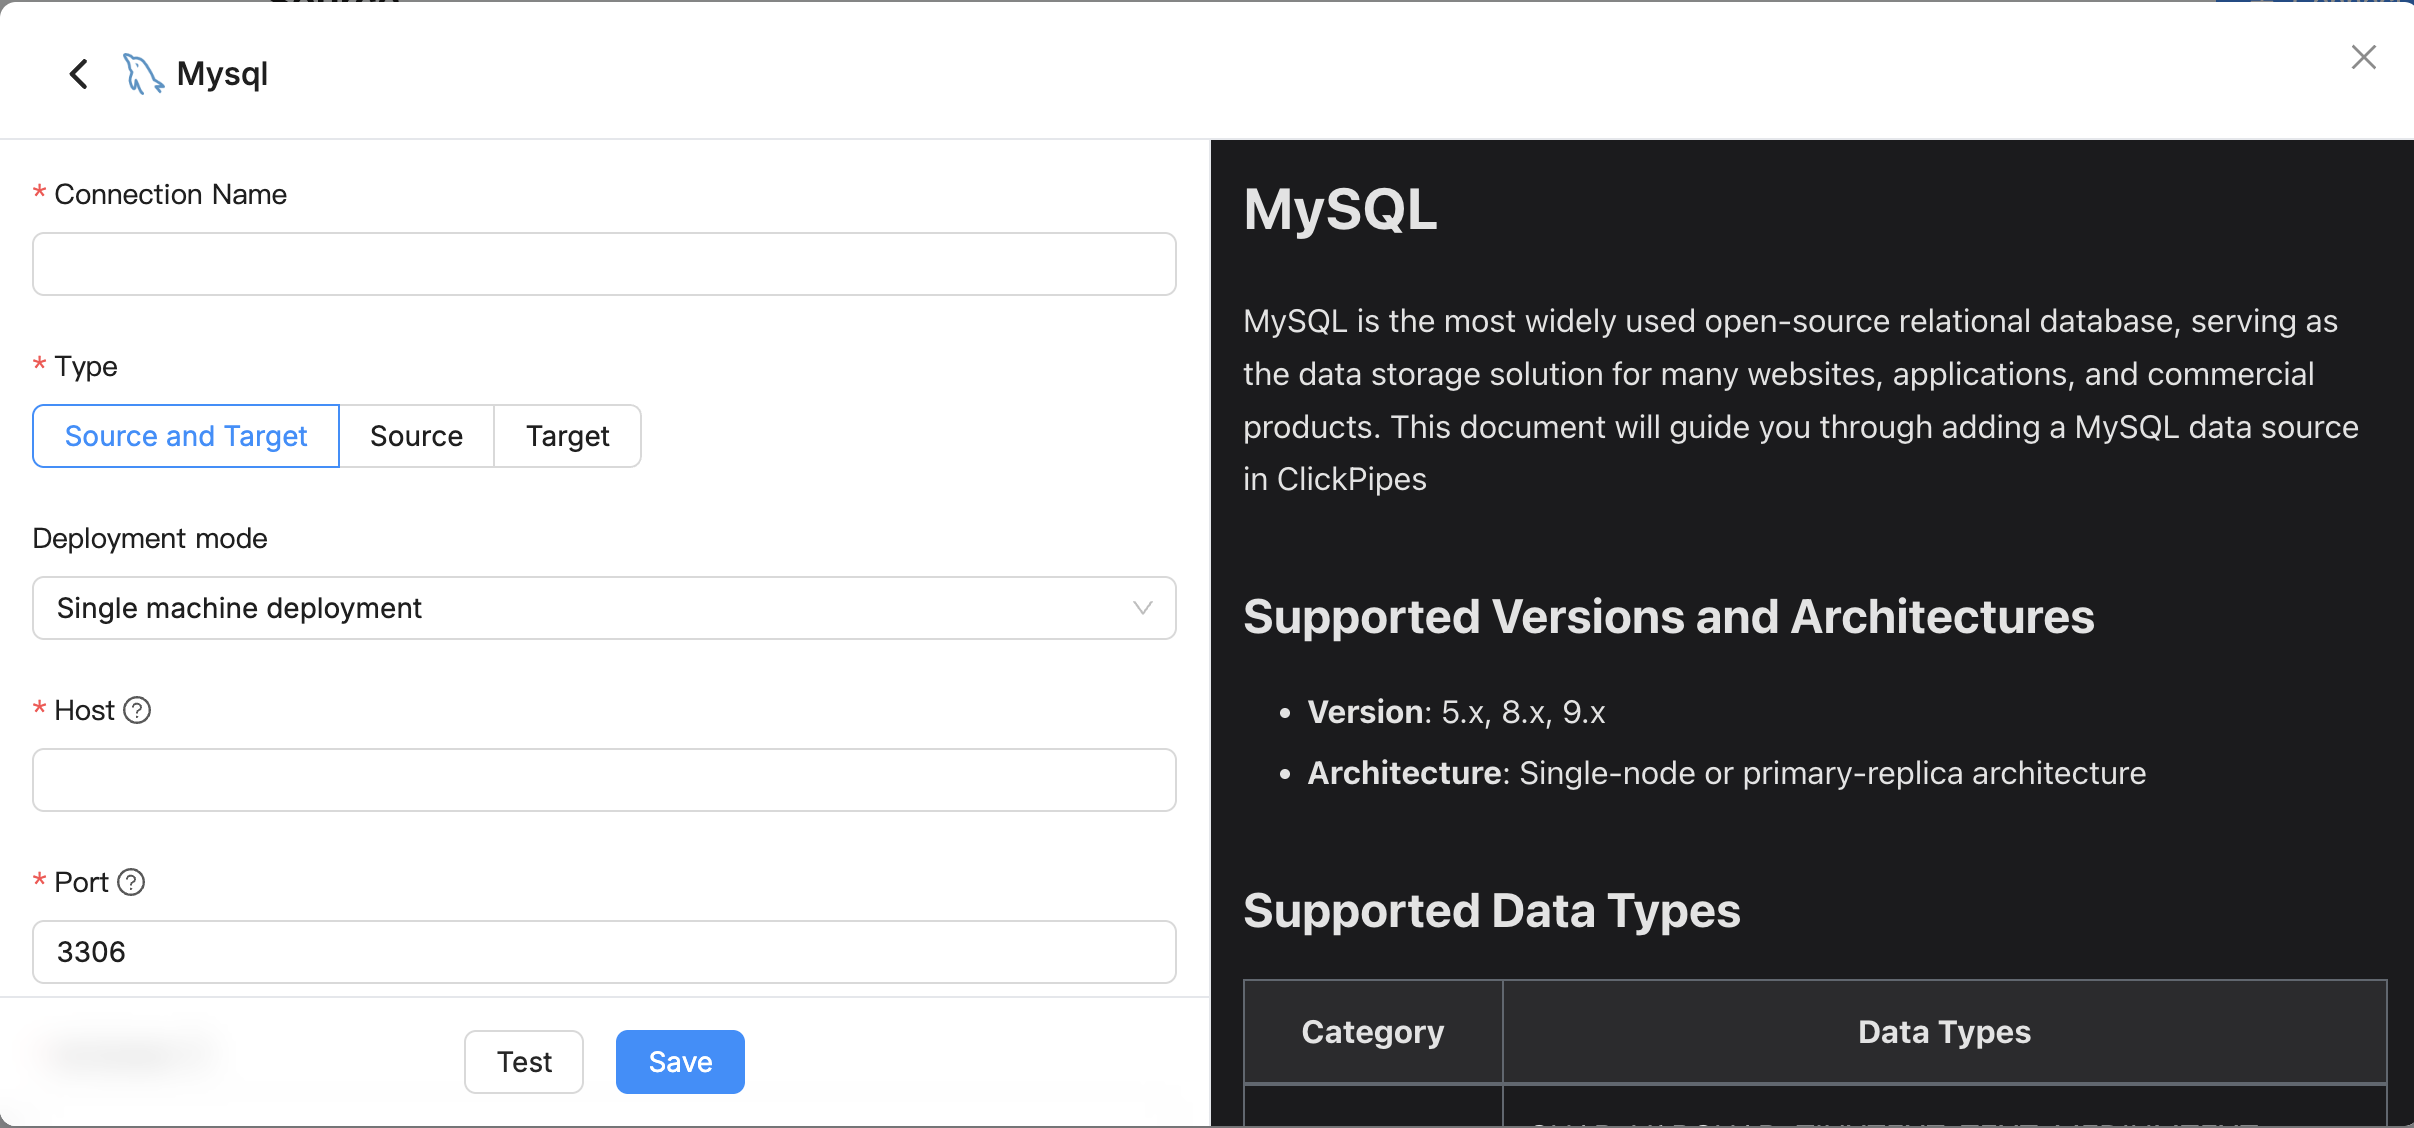Open the Port help tooltip icon
This screenshot has height=1128, width=2414.
click(x=131, y=882)
